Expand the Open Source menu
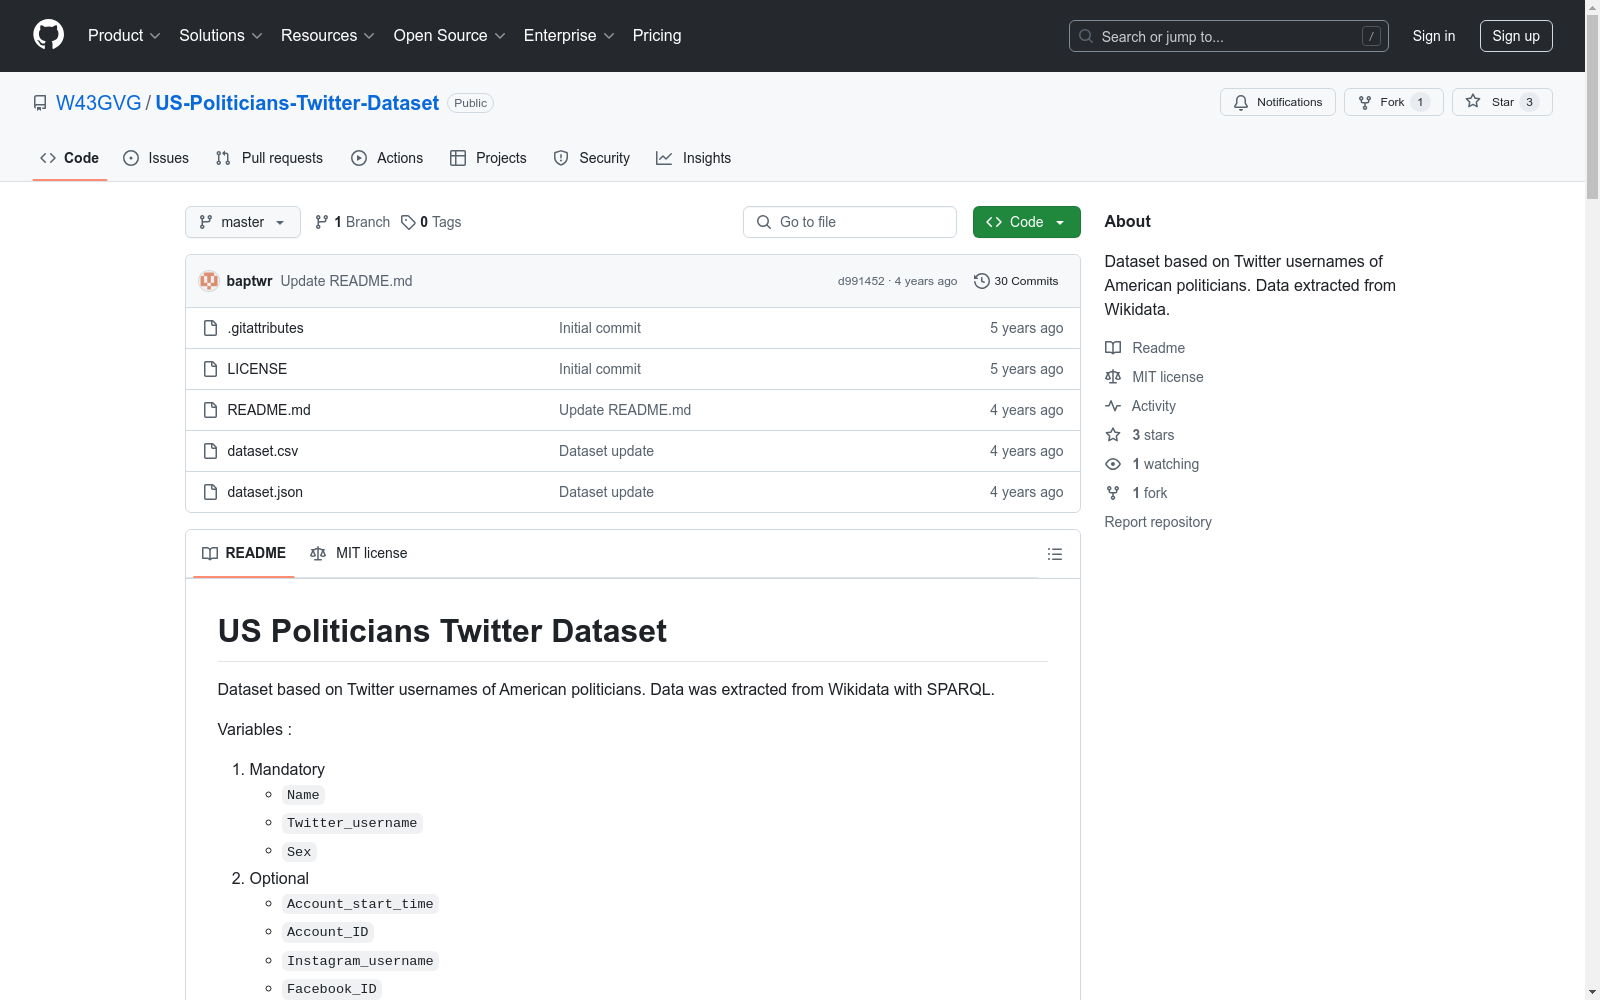1600x1000 pixels. tap(450, 36)
